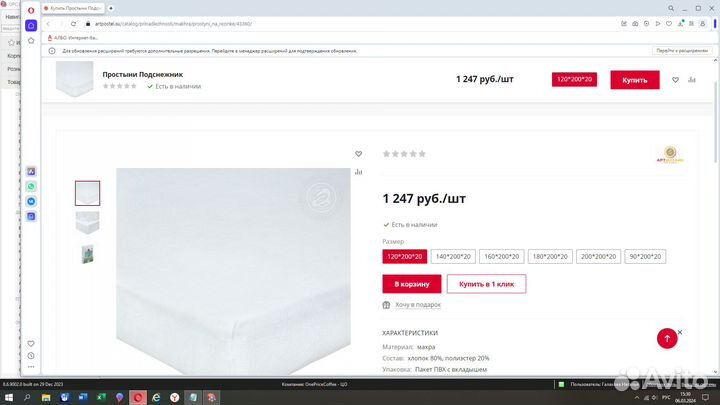Click the scroll-to-top red arrow button
720x405 pixels.
(667, 339)
